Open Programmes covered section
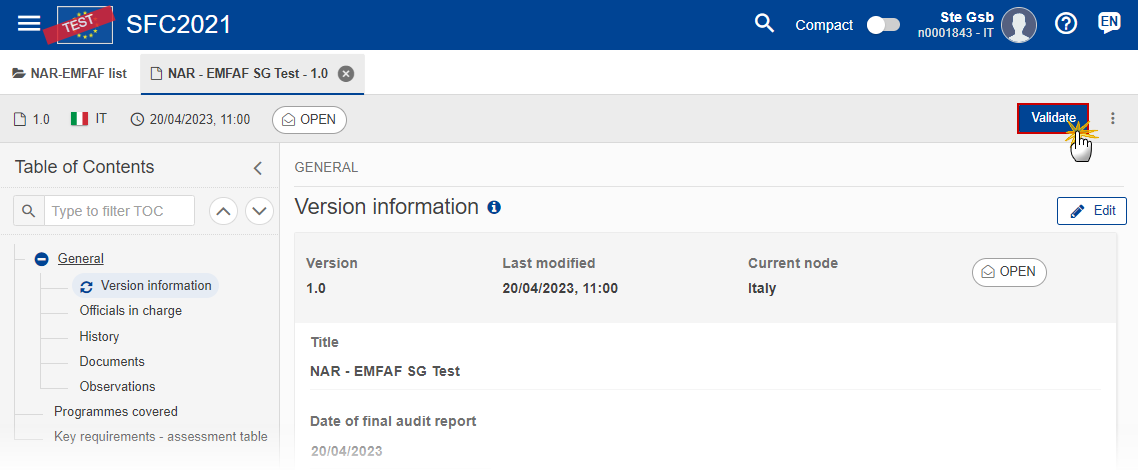 click(115, 411)
